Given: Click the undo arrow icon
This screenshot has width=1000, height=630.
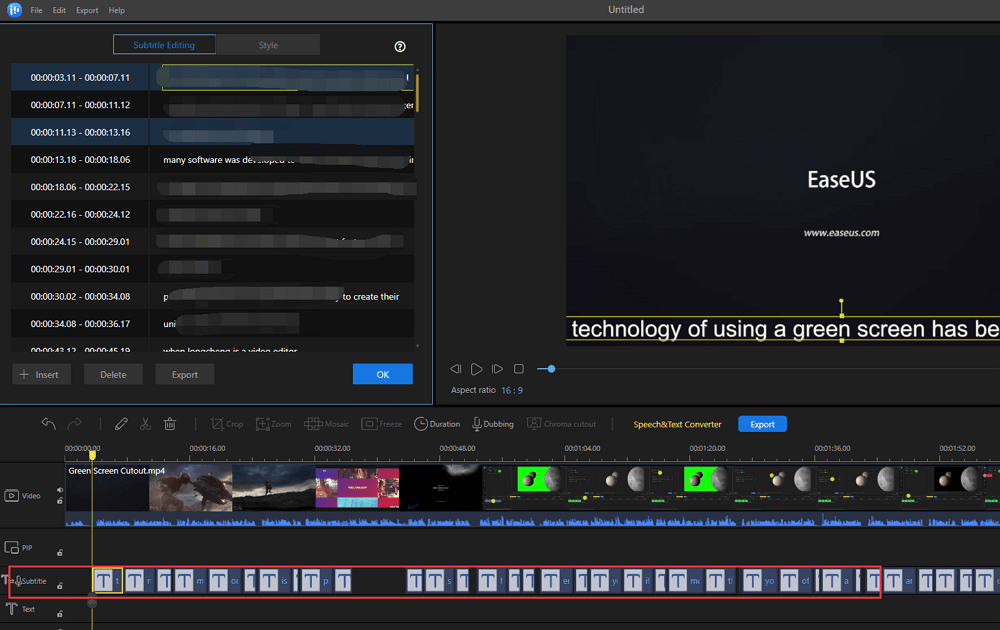Looking at the screenshot, I should point(48,424).
